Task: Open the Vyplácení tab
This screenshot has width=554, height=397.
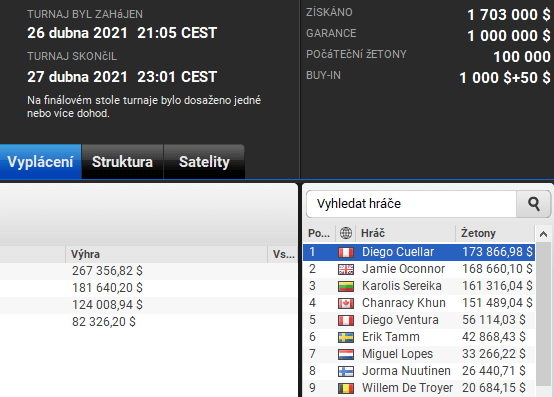Action: (x=40, y=161)
